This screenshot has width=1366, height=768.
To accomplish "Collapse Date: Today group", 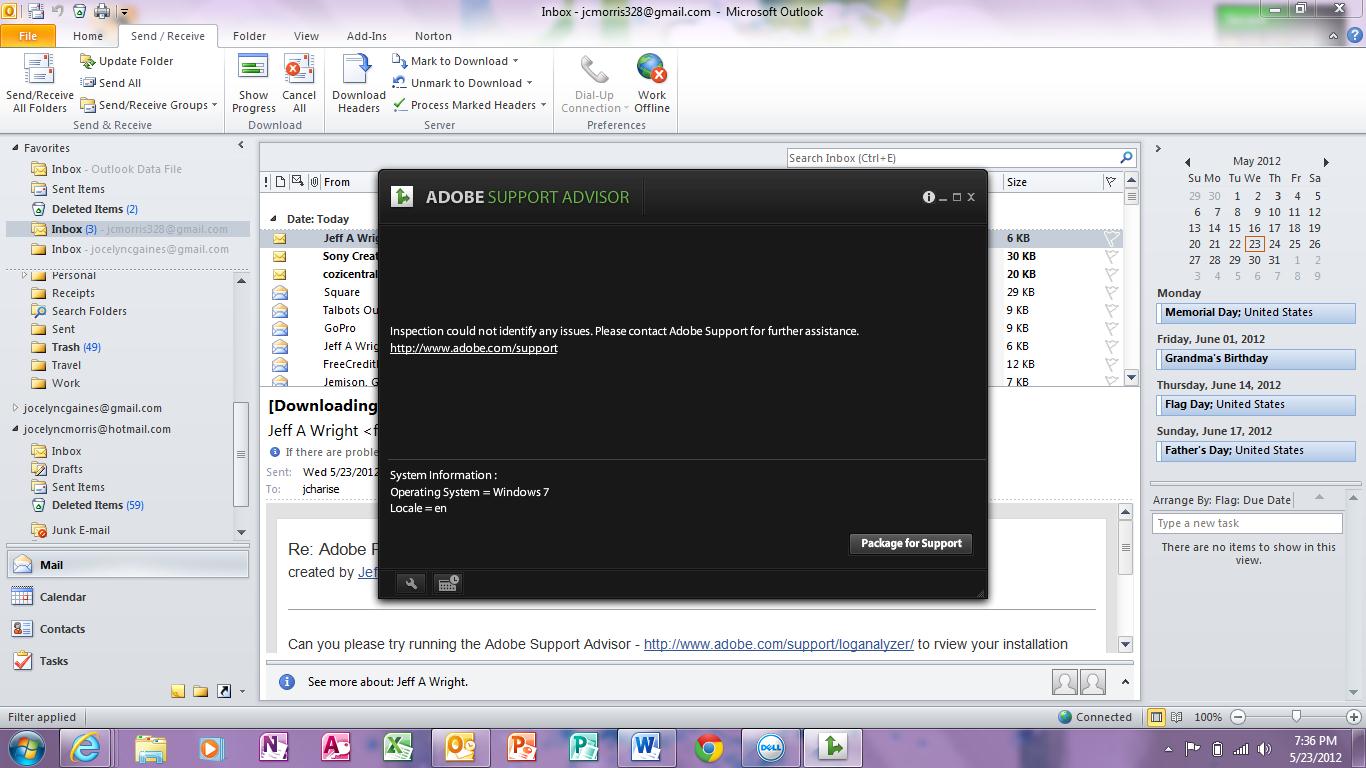I will click(x=273, y=219).
